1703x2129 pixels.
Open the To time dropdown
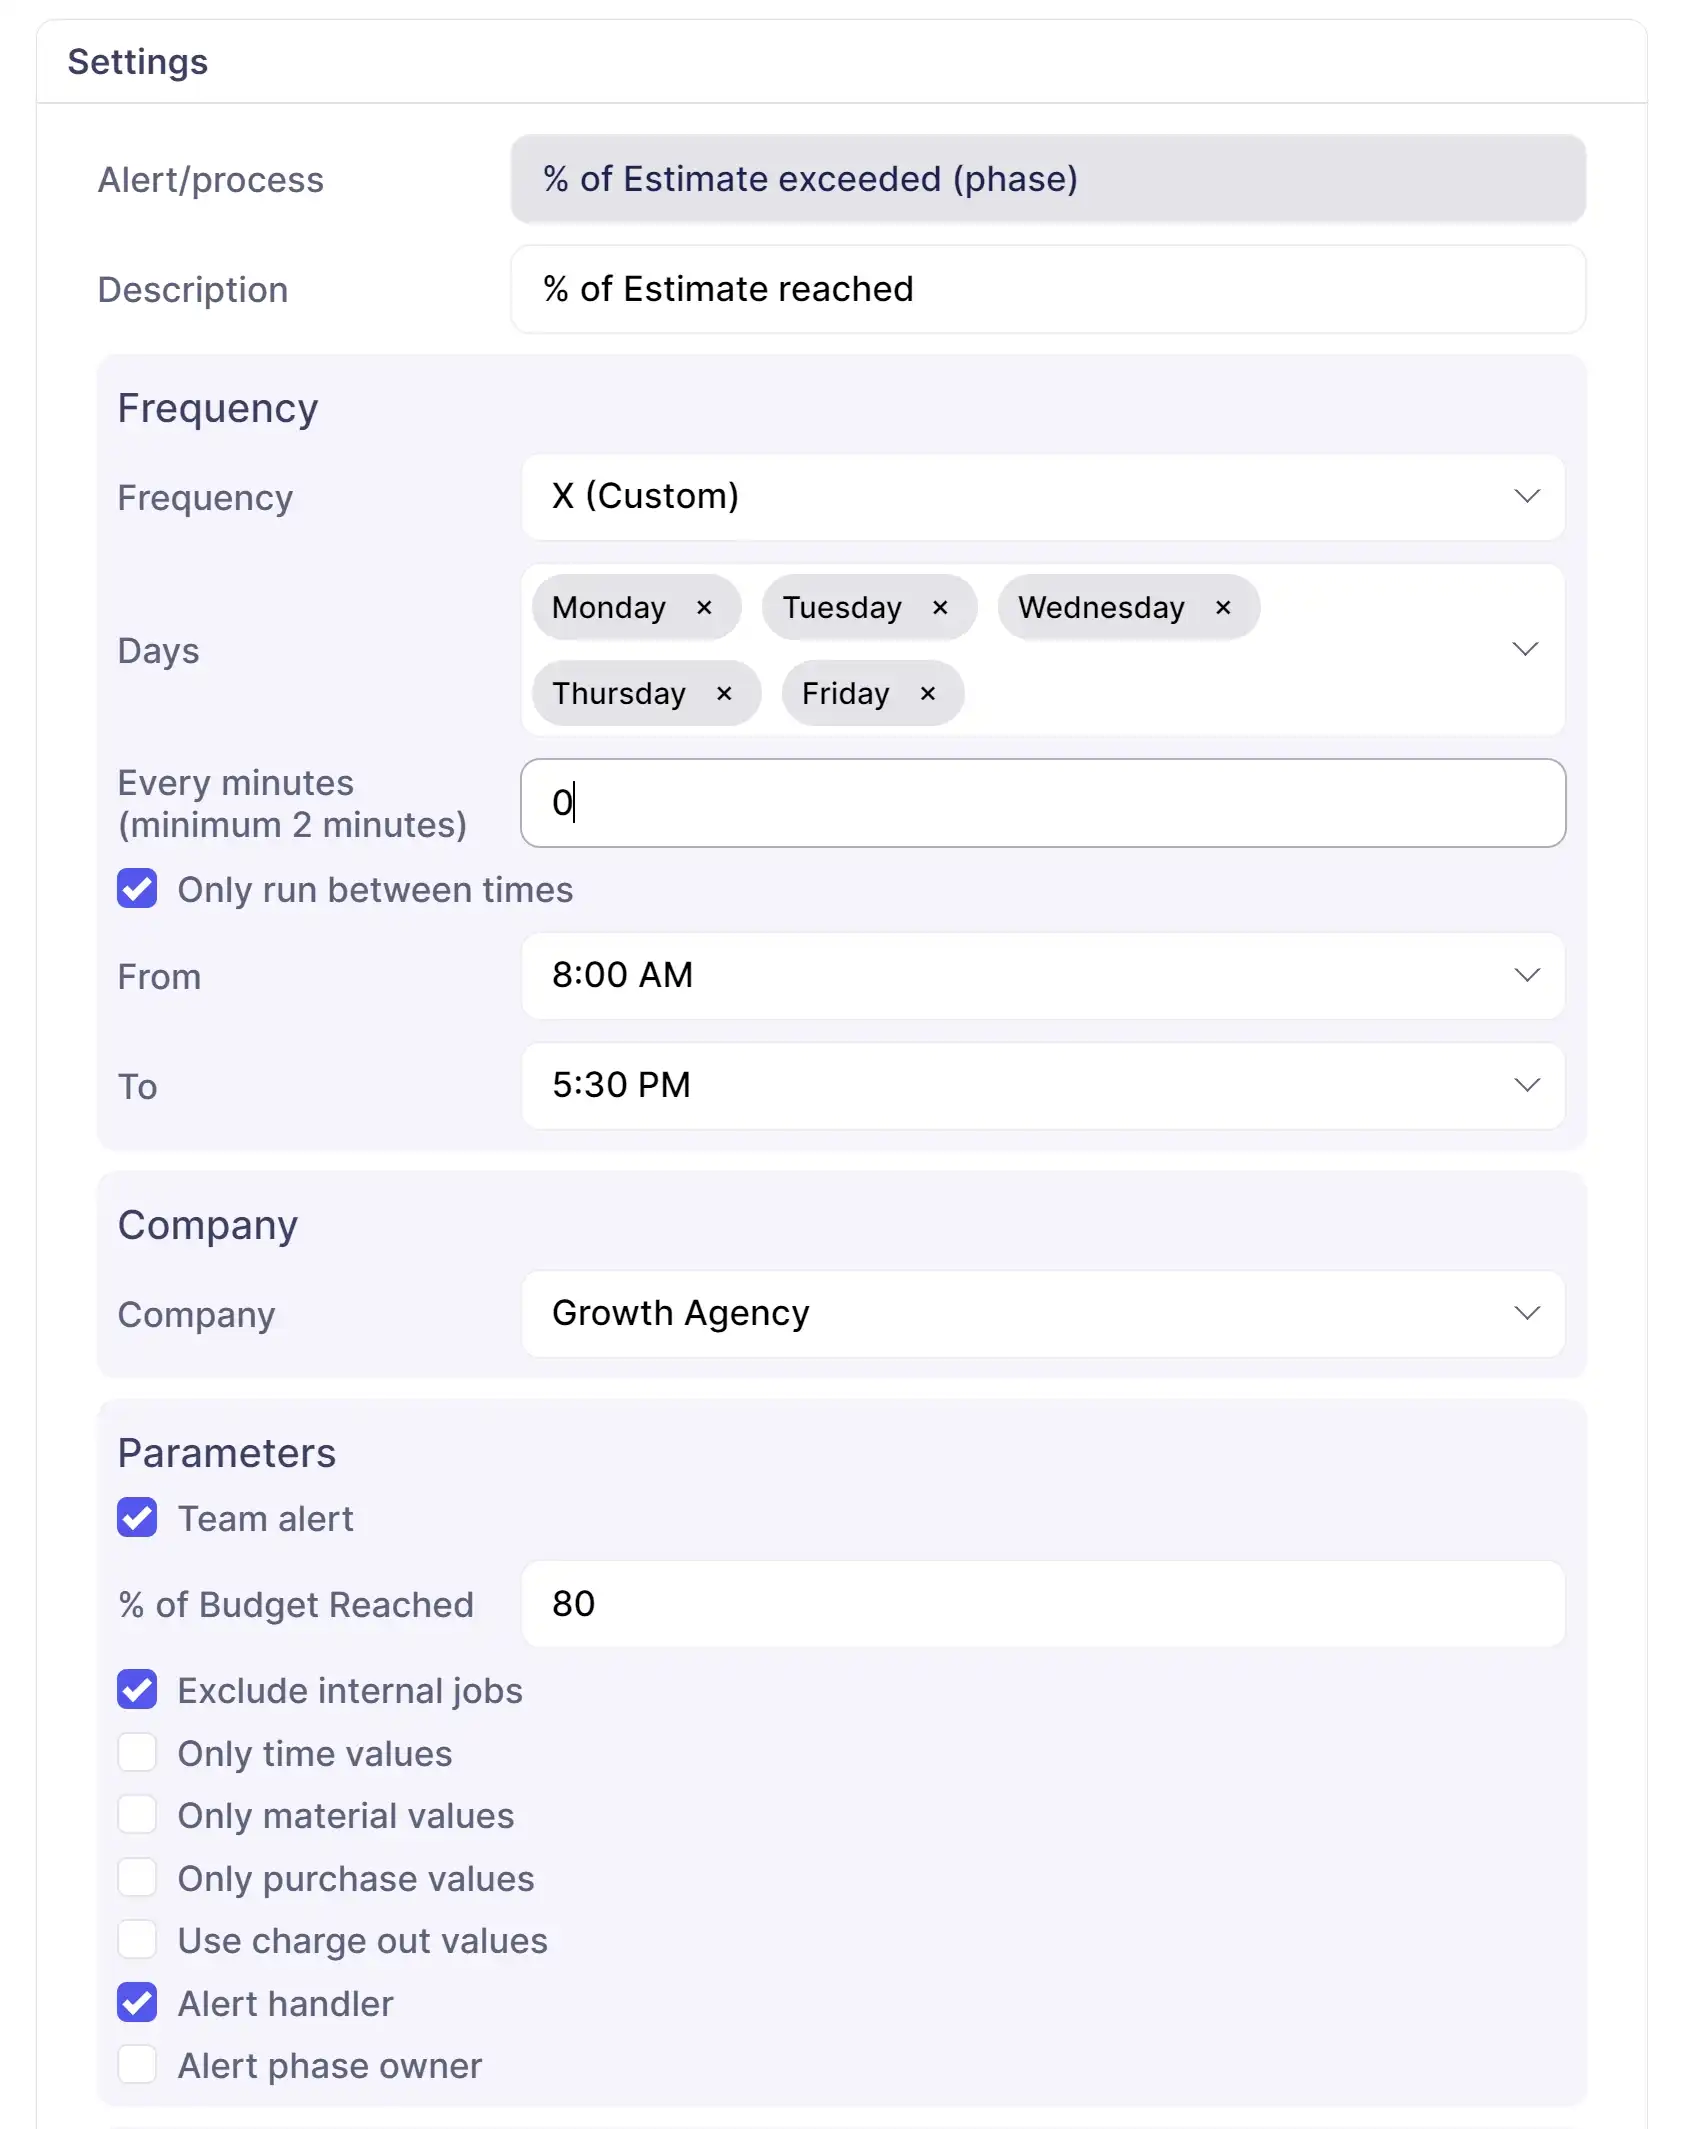coord(1043,1086)
